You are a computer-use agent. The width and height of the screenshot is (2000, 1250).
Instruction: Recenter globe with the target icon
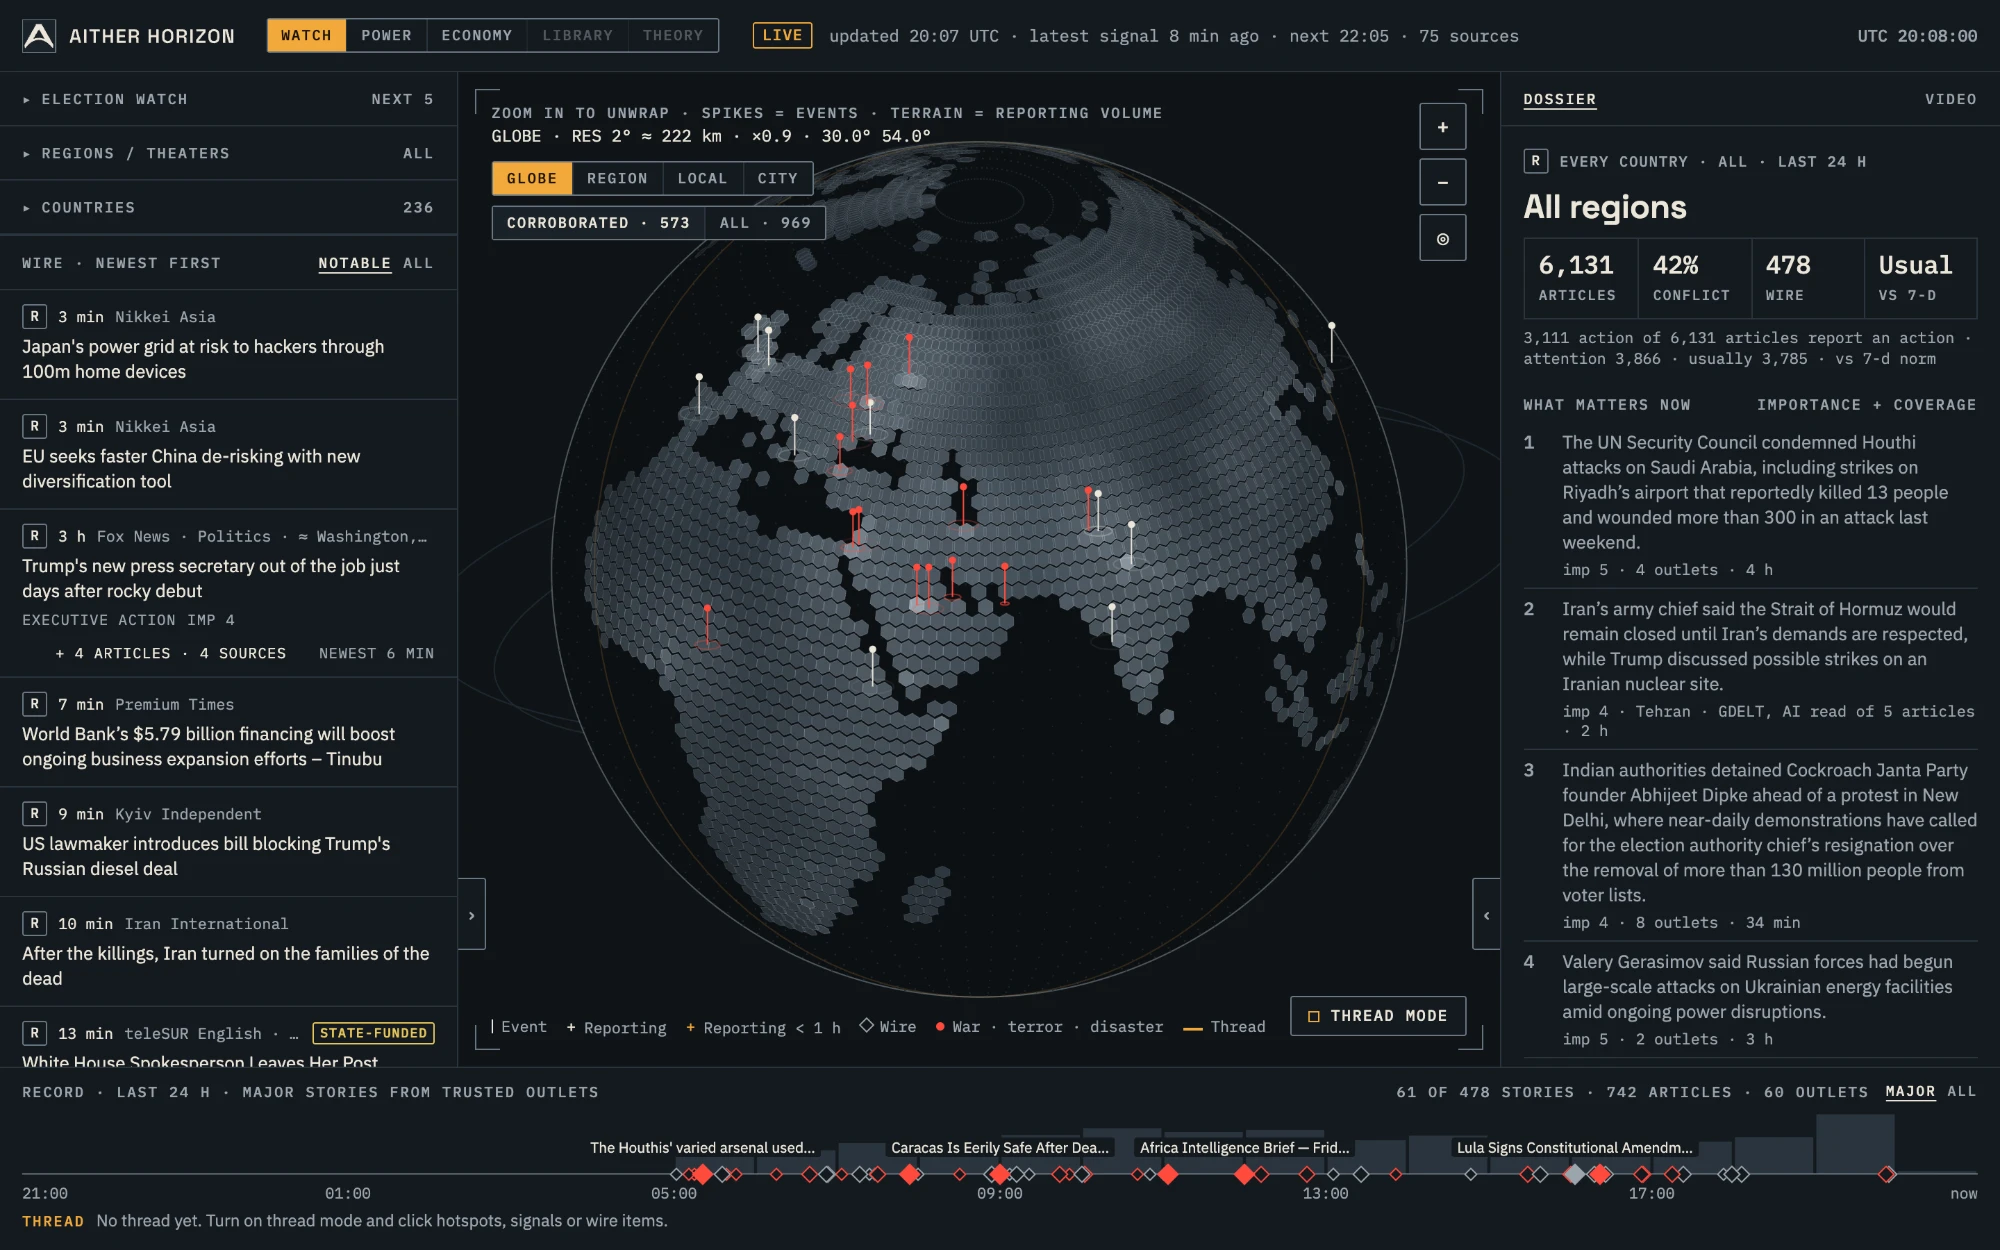1442,238
